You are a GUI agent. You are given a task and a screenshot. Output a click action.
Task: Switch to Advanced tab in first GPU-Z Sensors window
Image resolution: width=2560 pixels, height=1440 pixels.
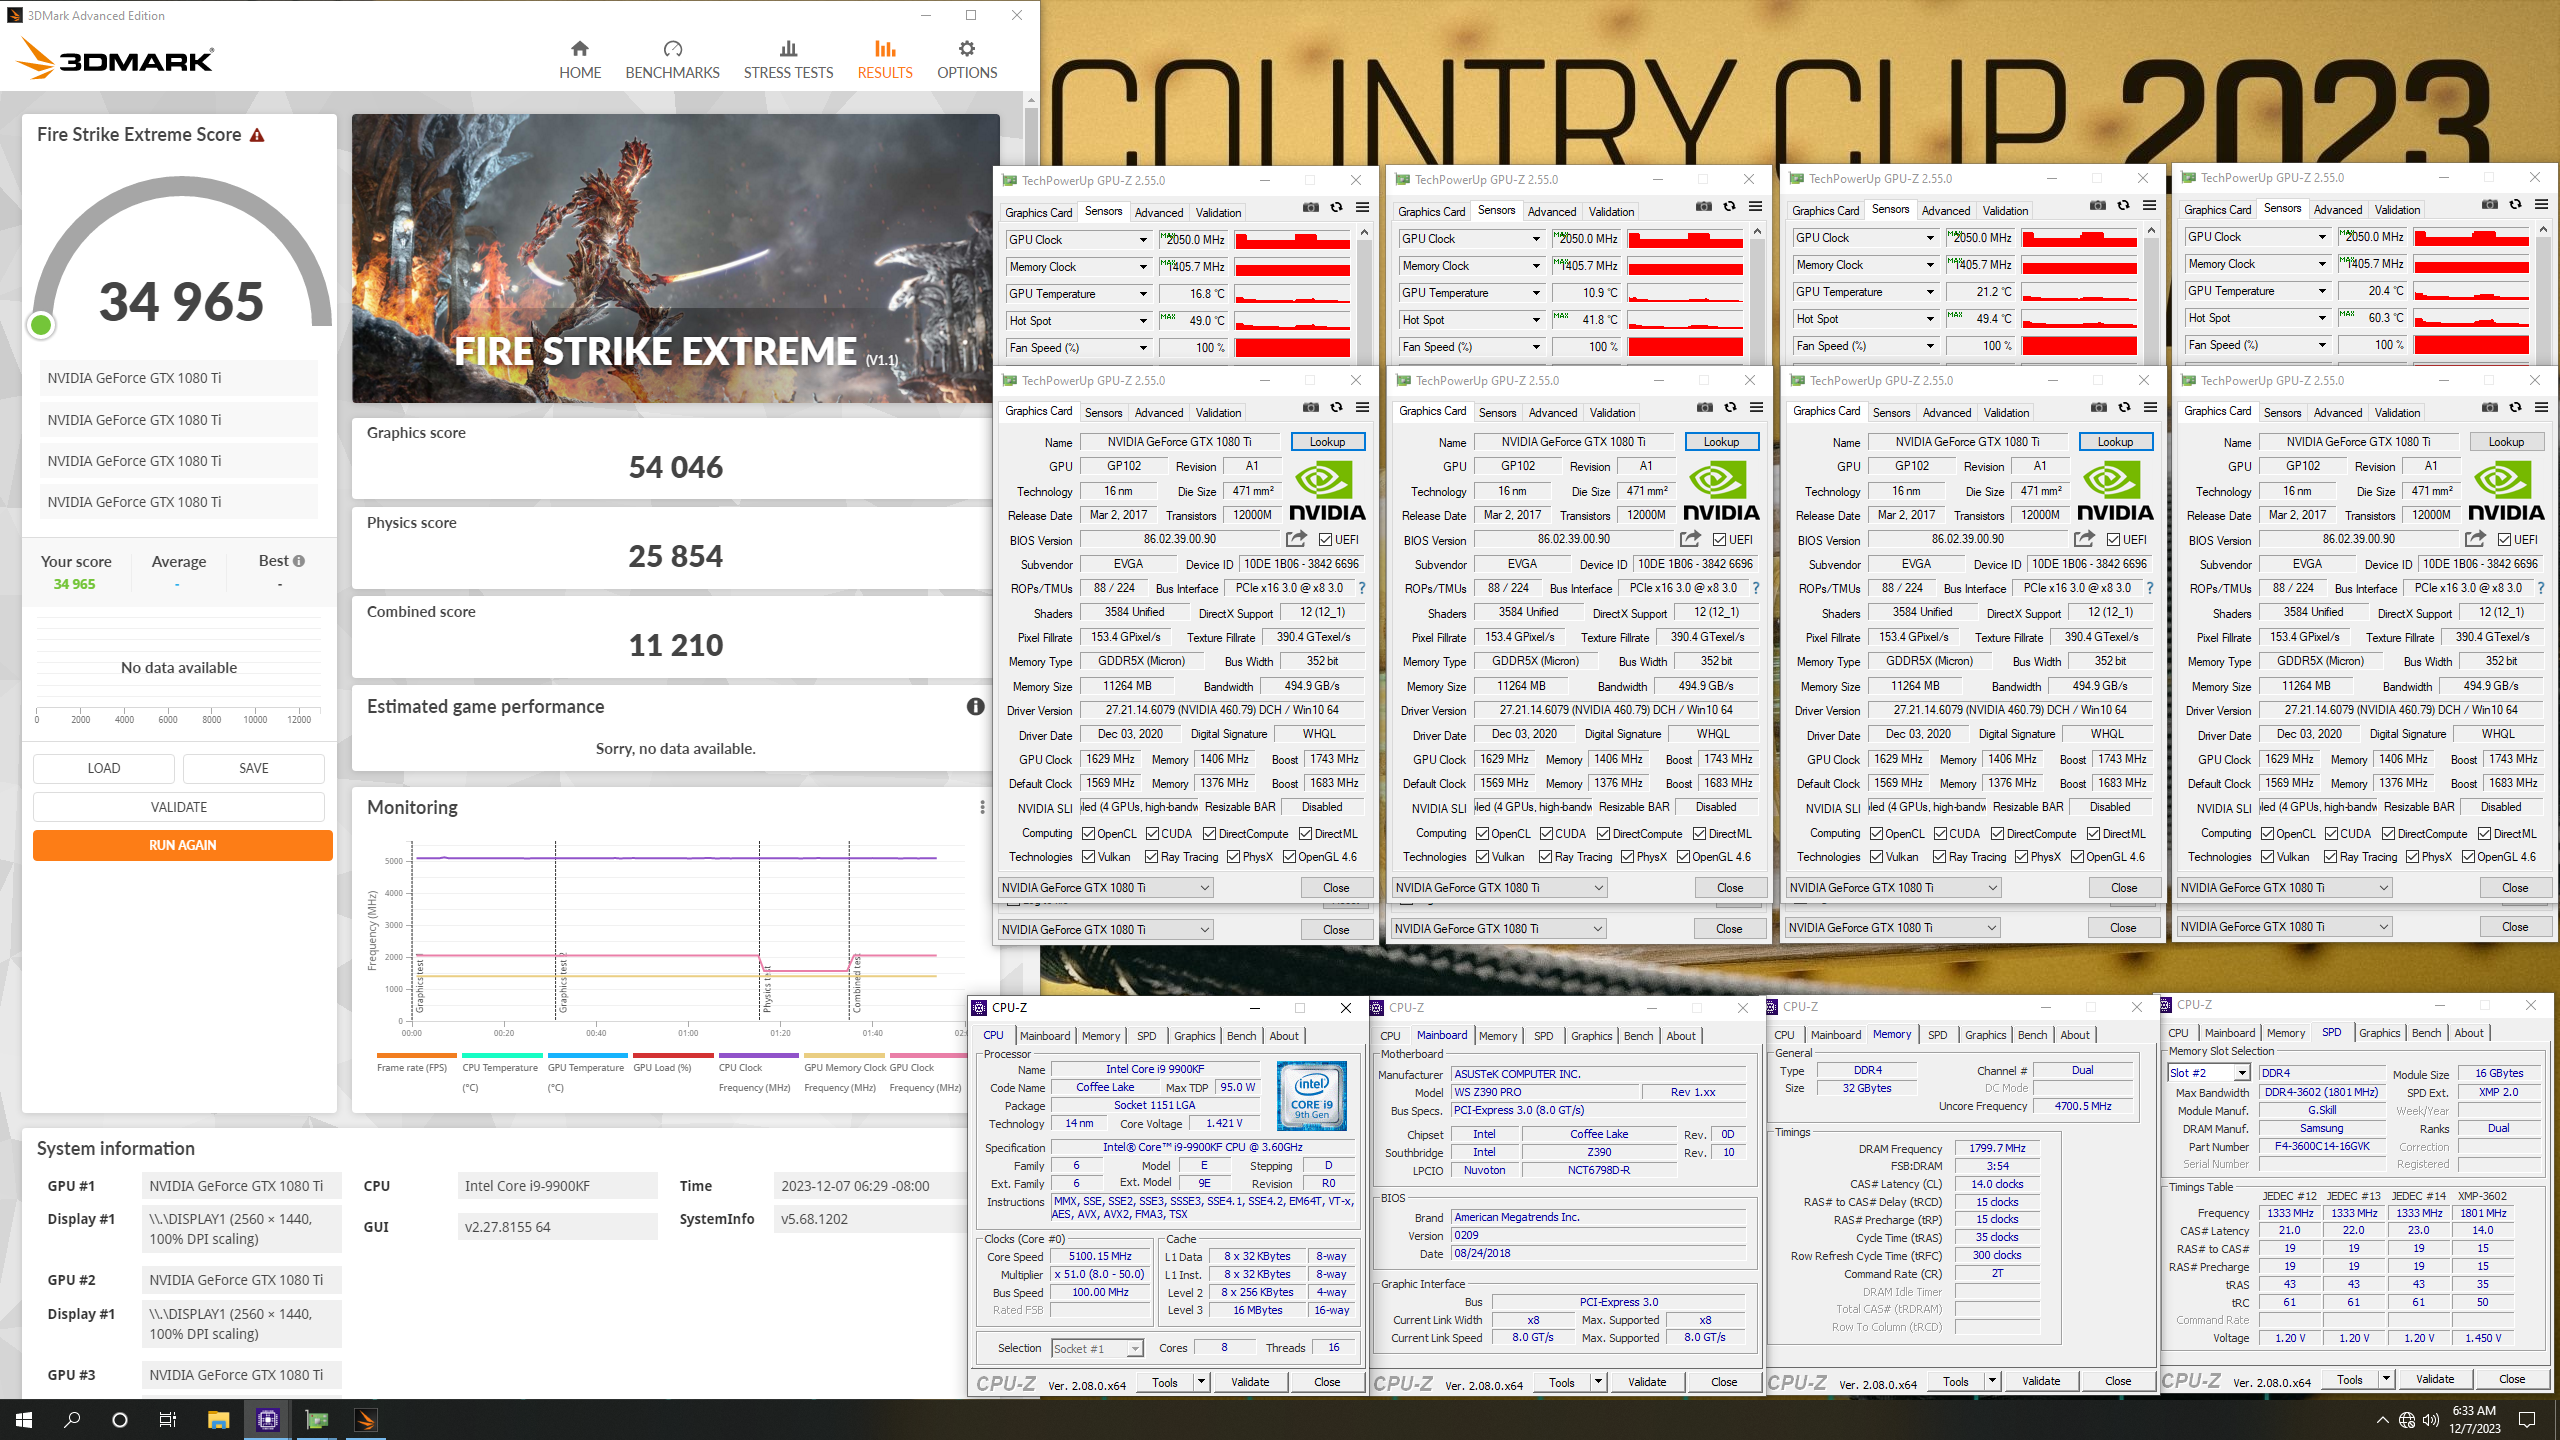(x=1159, y=213)
